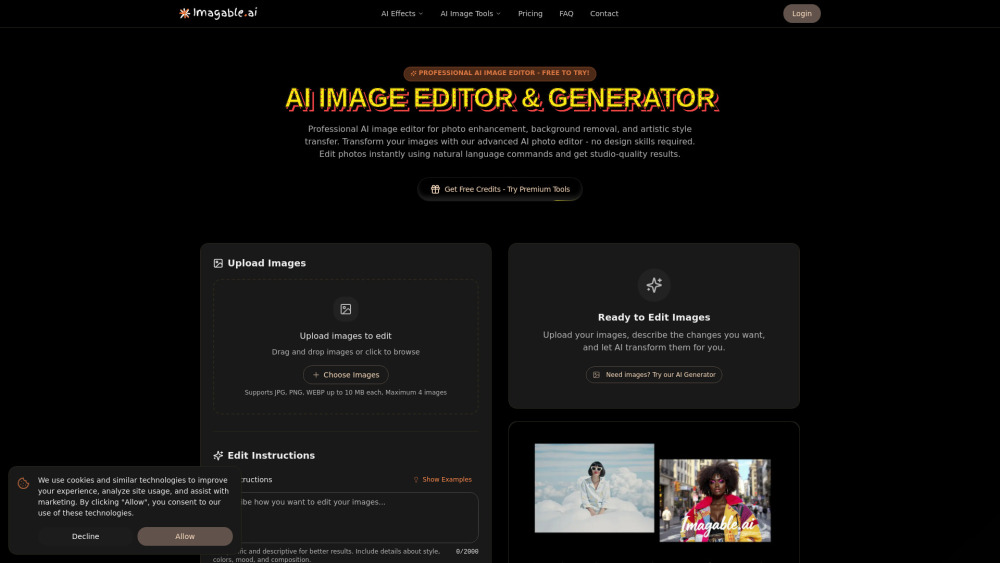This screenshot has width=1000, height=563.
Task: Click the gift icon on Free Credits button
Action: pyautogui.click(x=435, y=189)
